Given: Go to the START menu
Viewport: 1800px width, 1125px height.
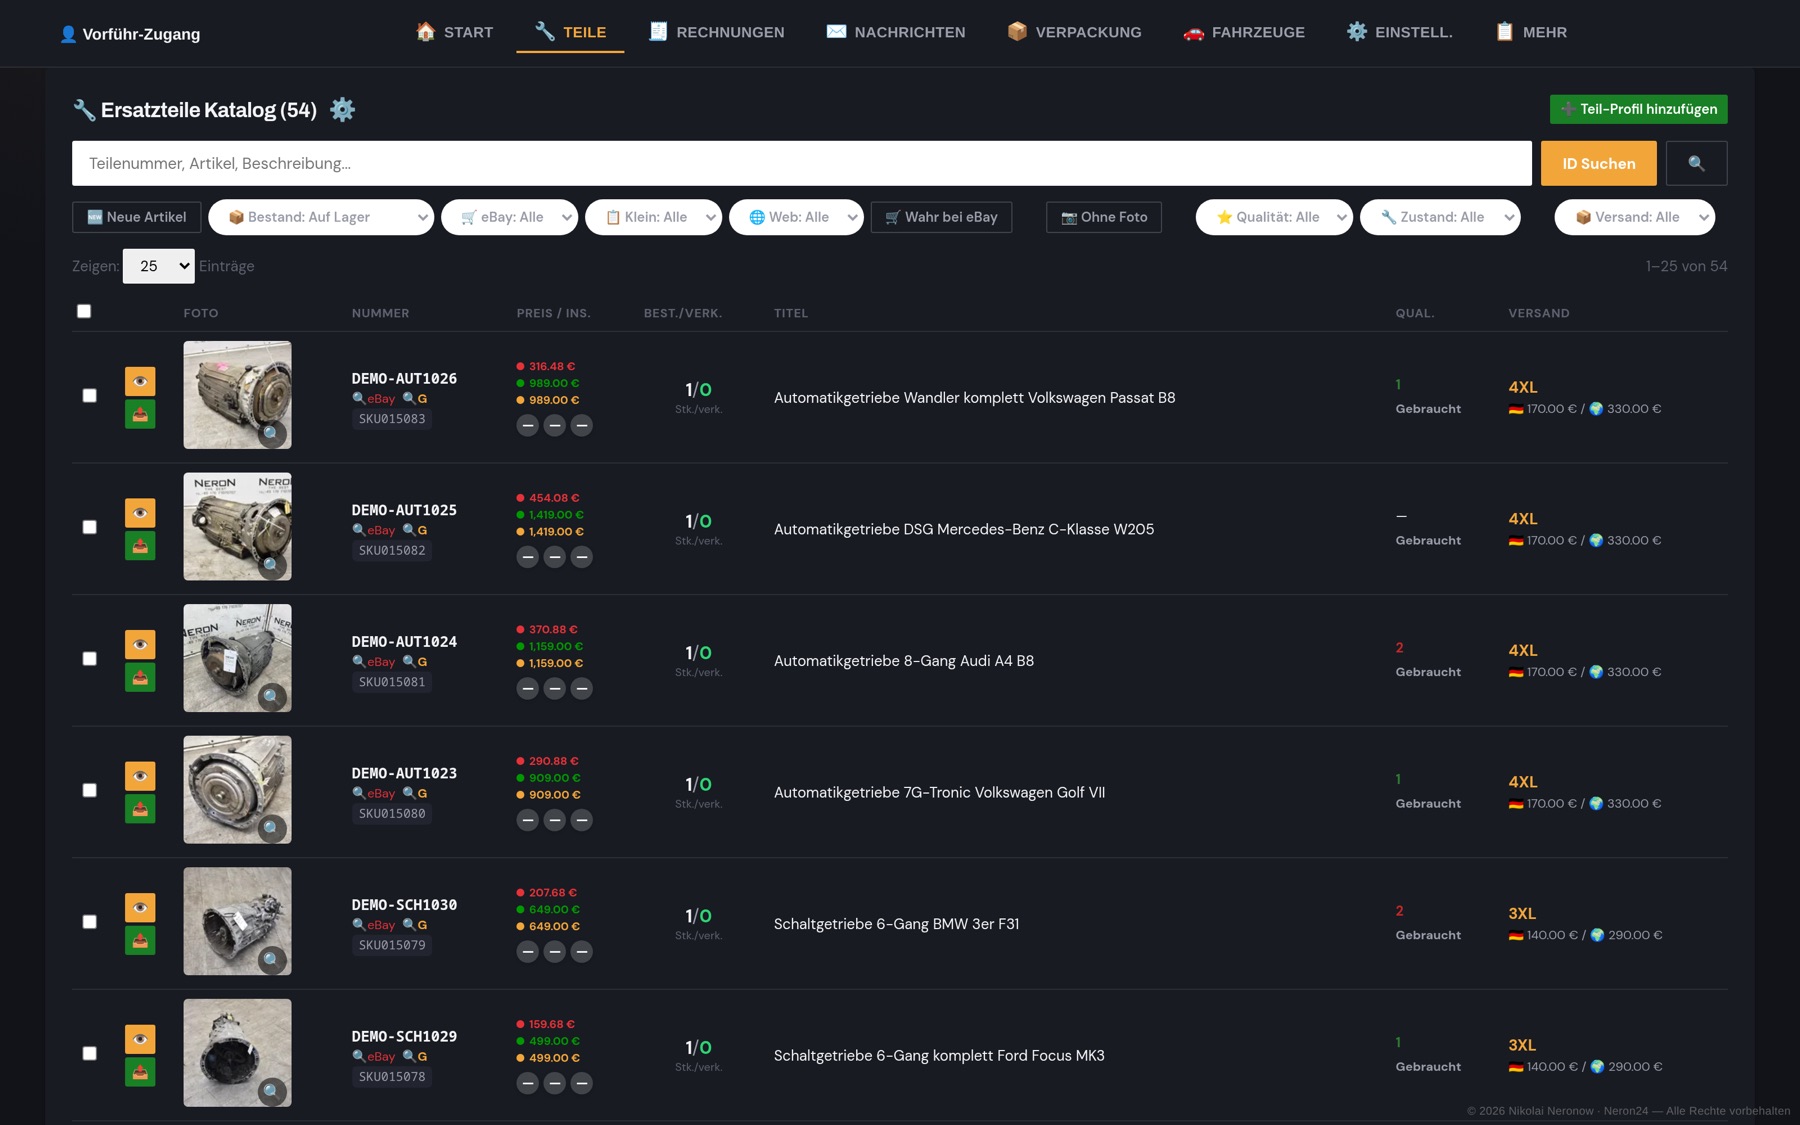Looking at the screenshot, I should (x=454, y=32).
